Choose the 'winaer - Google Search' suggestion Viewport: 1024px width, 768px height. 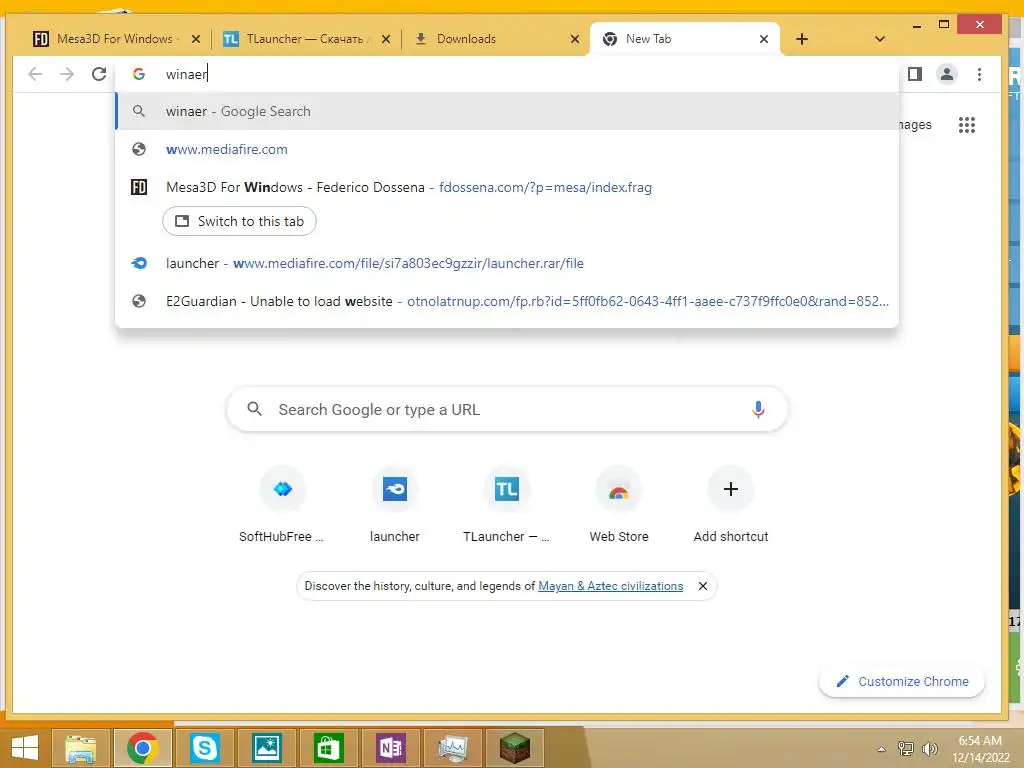pyautogui.click(x=507, y=111)
